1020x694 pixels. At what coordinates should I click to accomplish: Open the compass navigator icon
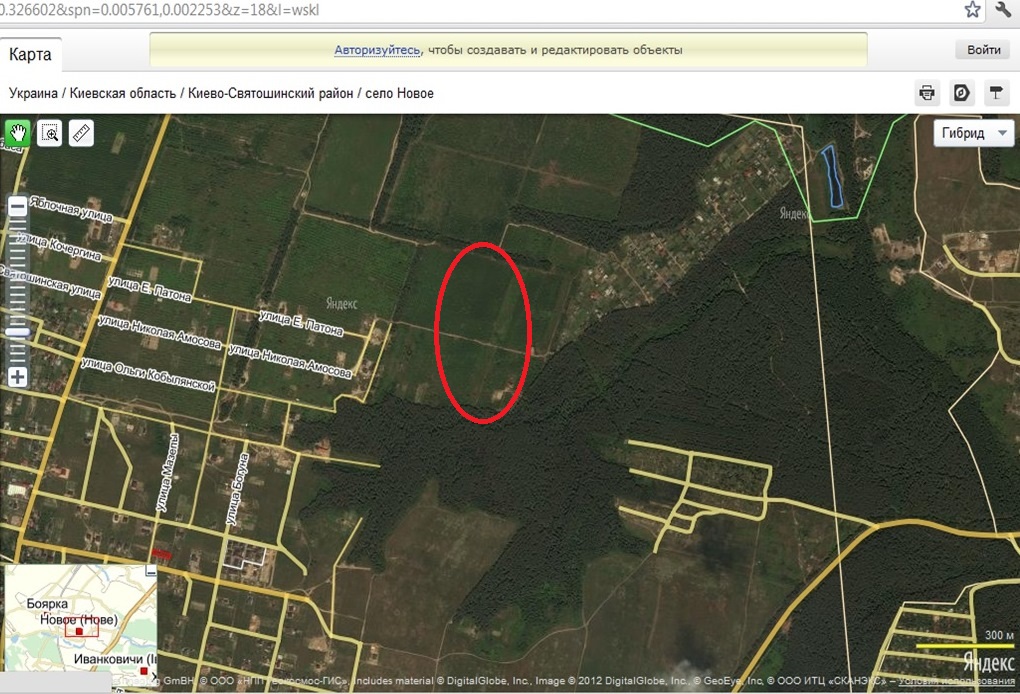point(961,93)
